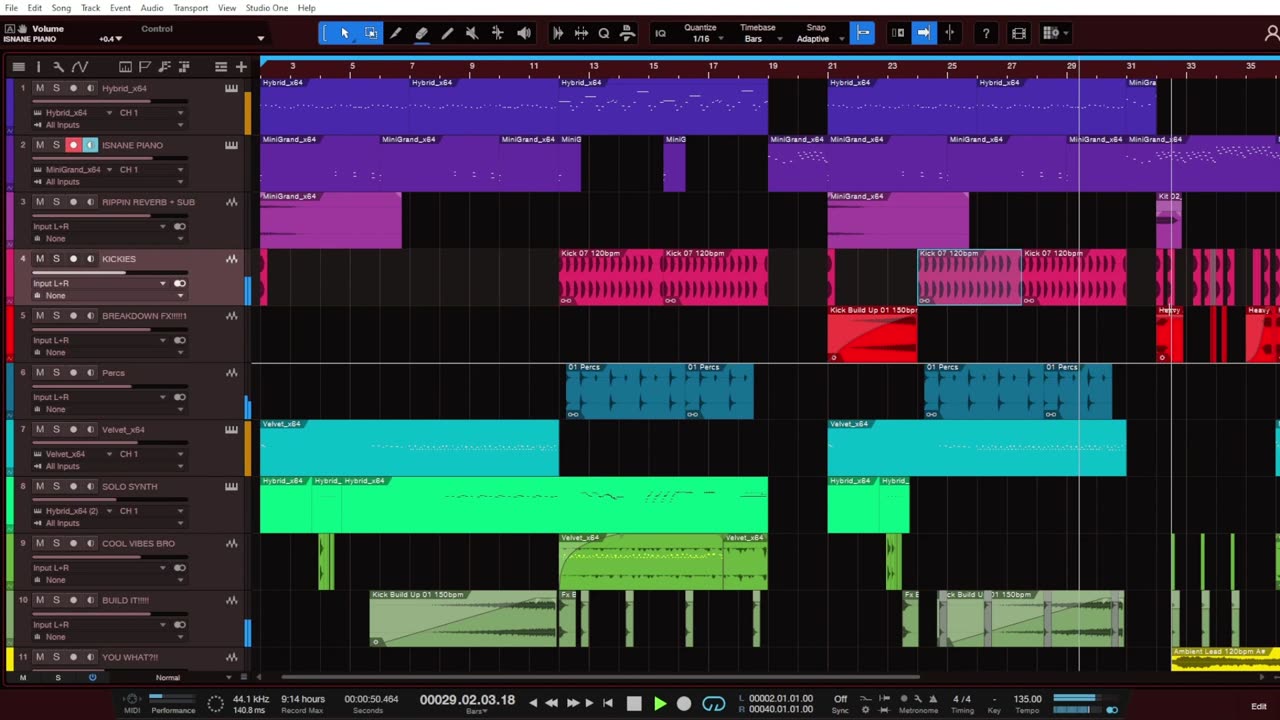Open the track list icon
Screen dimensions: 1280x720
pos(18,67)
